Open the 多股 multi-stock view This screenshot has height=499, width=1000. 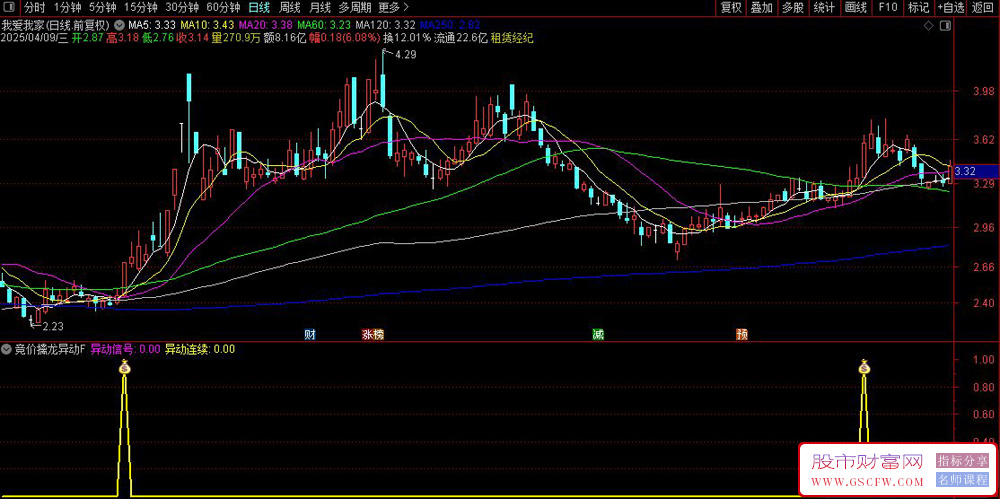(793, 8)
